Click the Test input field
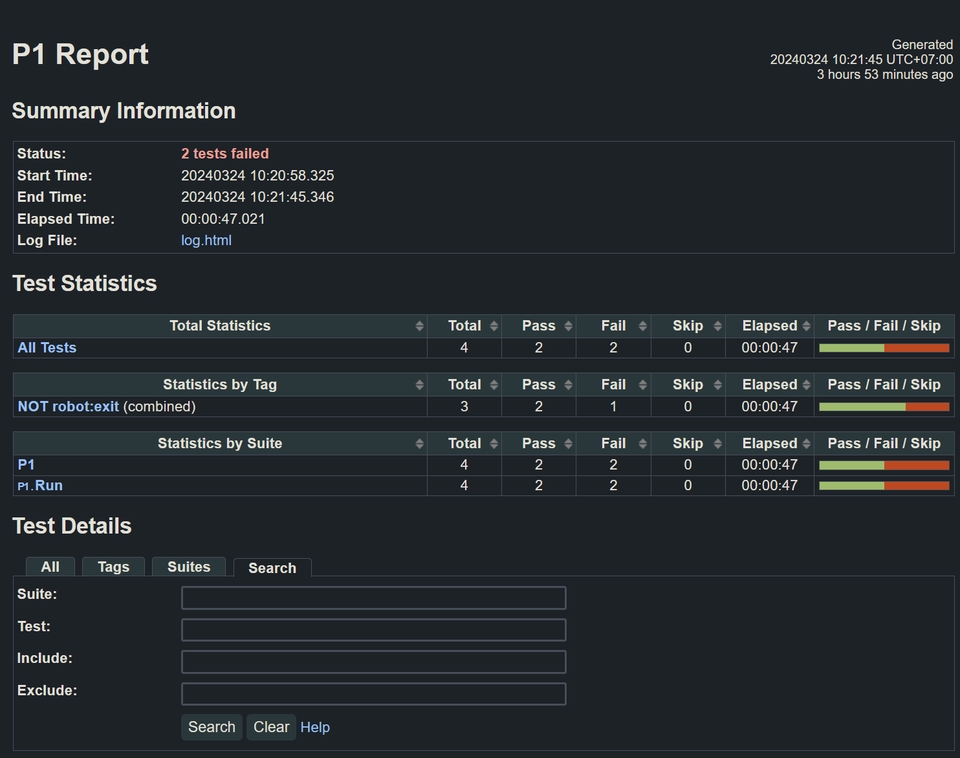The height and width of the screenshot is (758, 960). pos(373,629)
